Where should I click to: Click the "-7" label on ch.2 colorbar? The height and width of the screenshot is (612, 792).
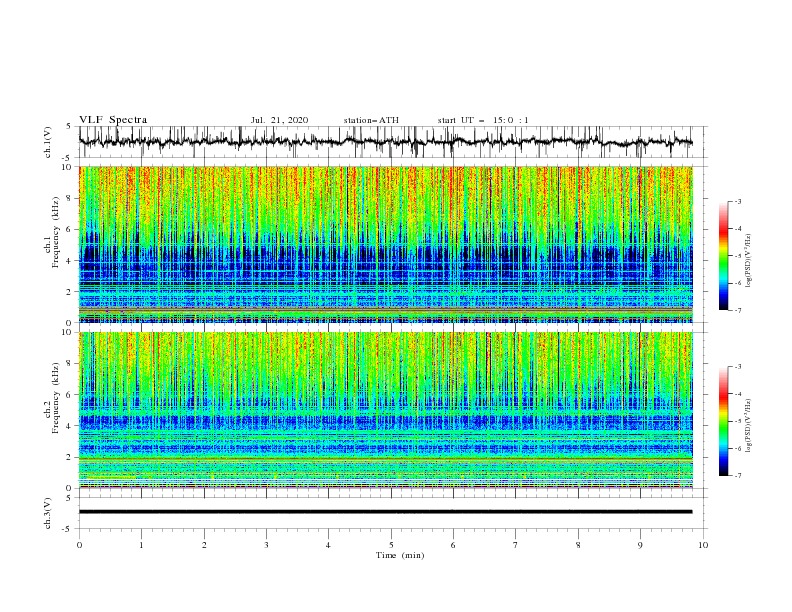point(737,475)
